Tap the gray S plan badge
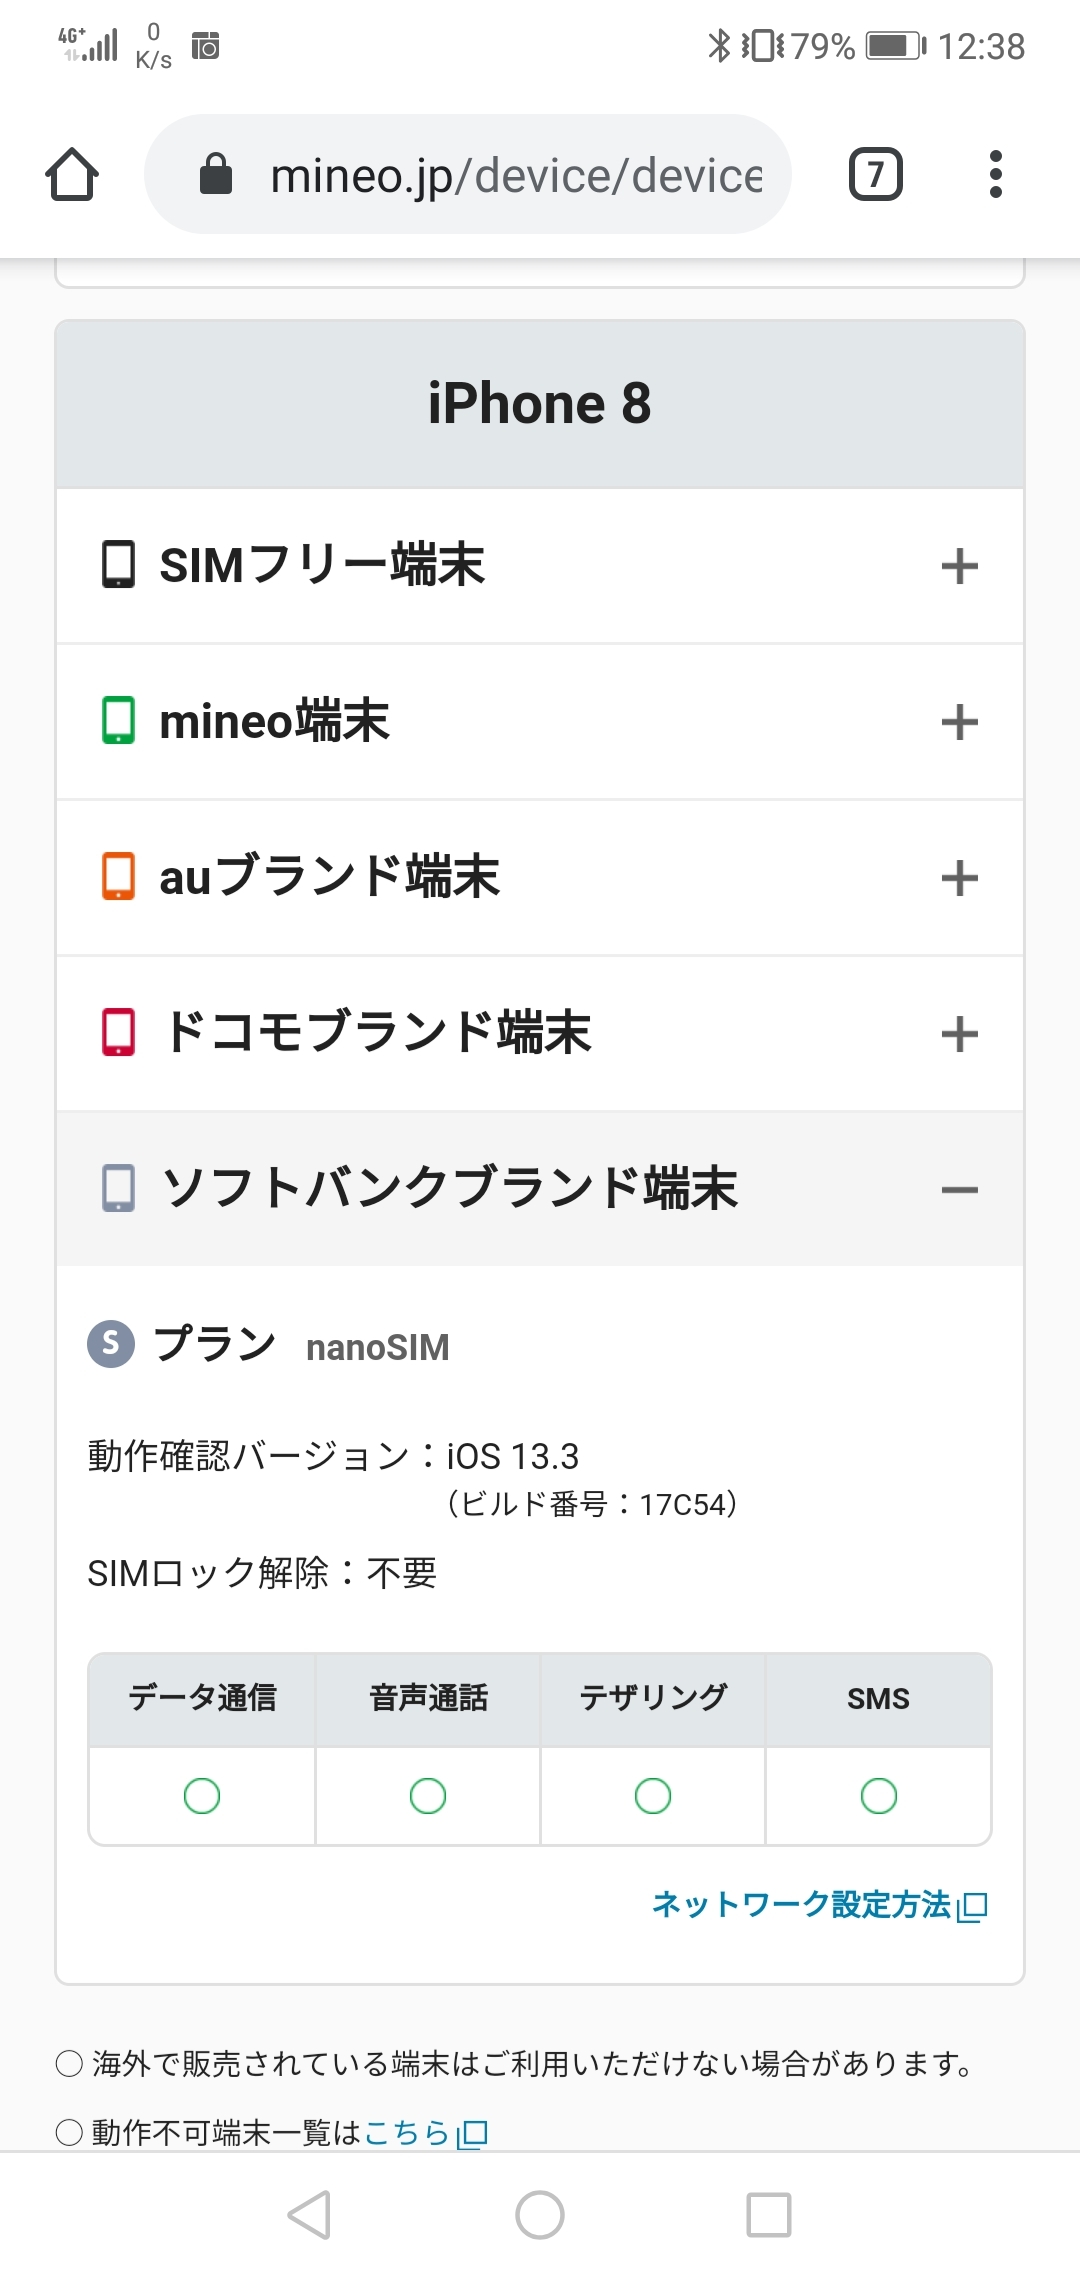Image resolution: width=1080 pixels, height=2280 pixels. point(111,1343)
